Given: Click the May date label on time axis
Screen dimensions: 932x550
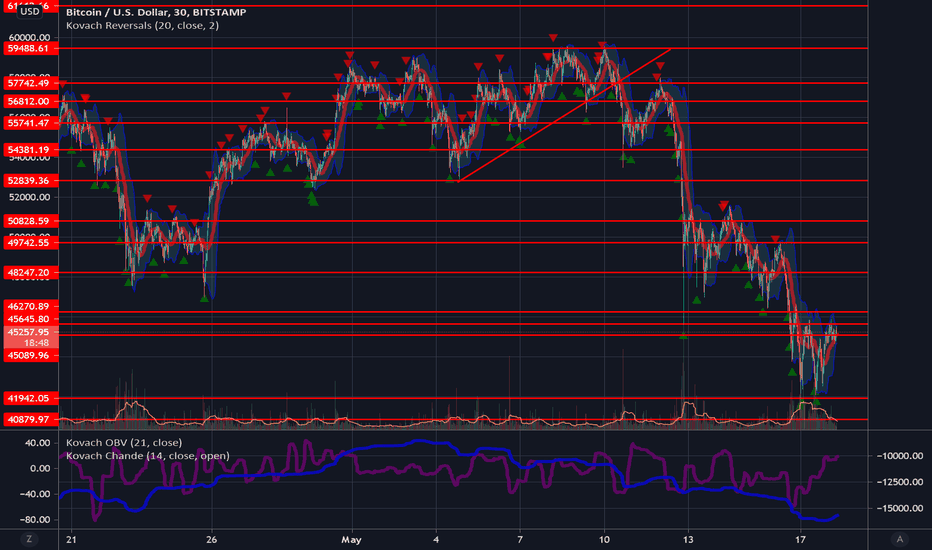Looking at the screenshot, I should 351,540.
